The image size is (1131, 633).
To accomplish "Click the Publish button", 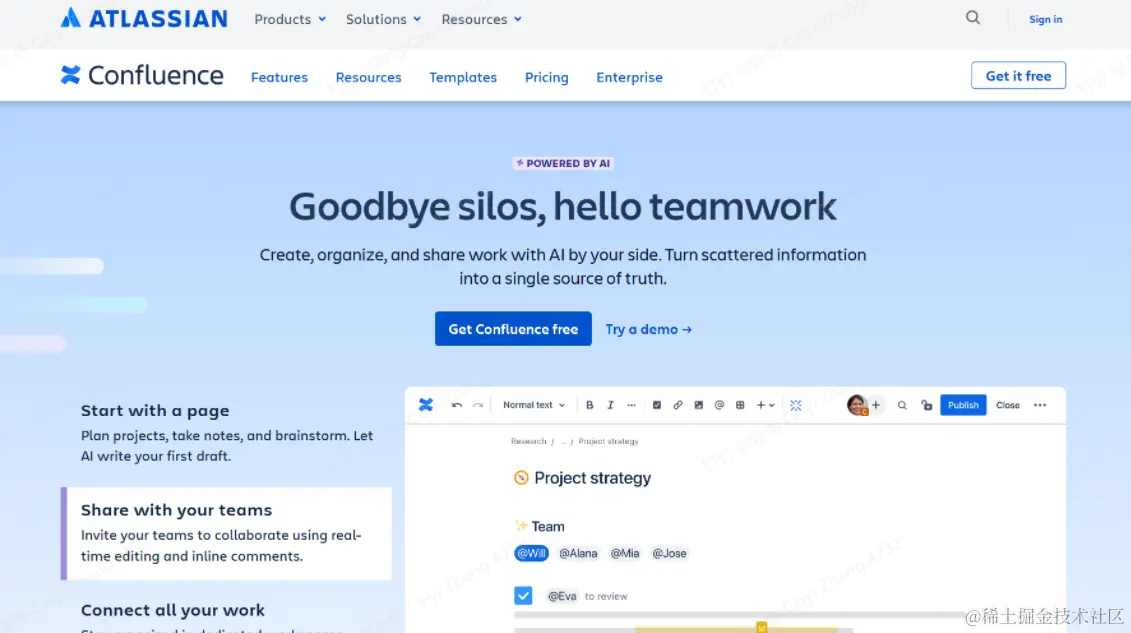I will tap(963, 405).
